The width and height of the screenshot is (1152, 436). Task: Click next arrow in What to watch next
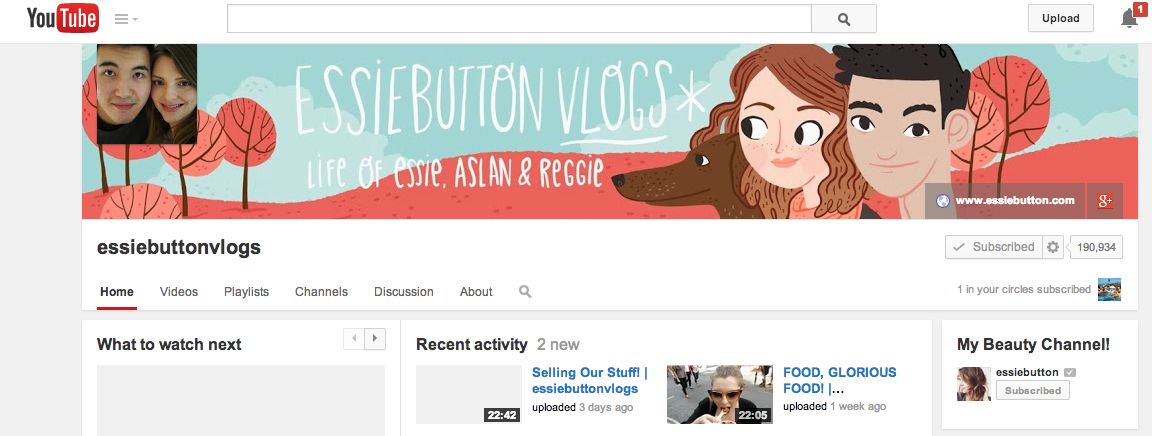pos(375,338)
